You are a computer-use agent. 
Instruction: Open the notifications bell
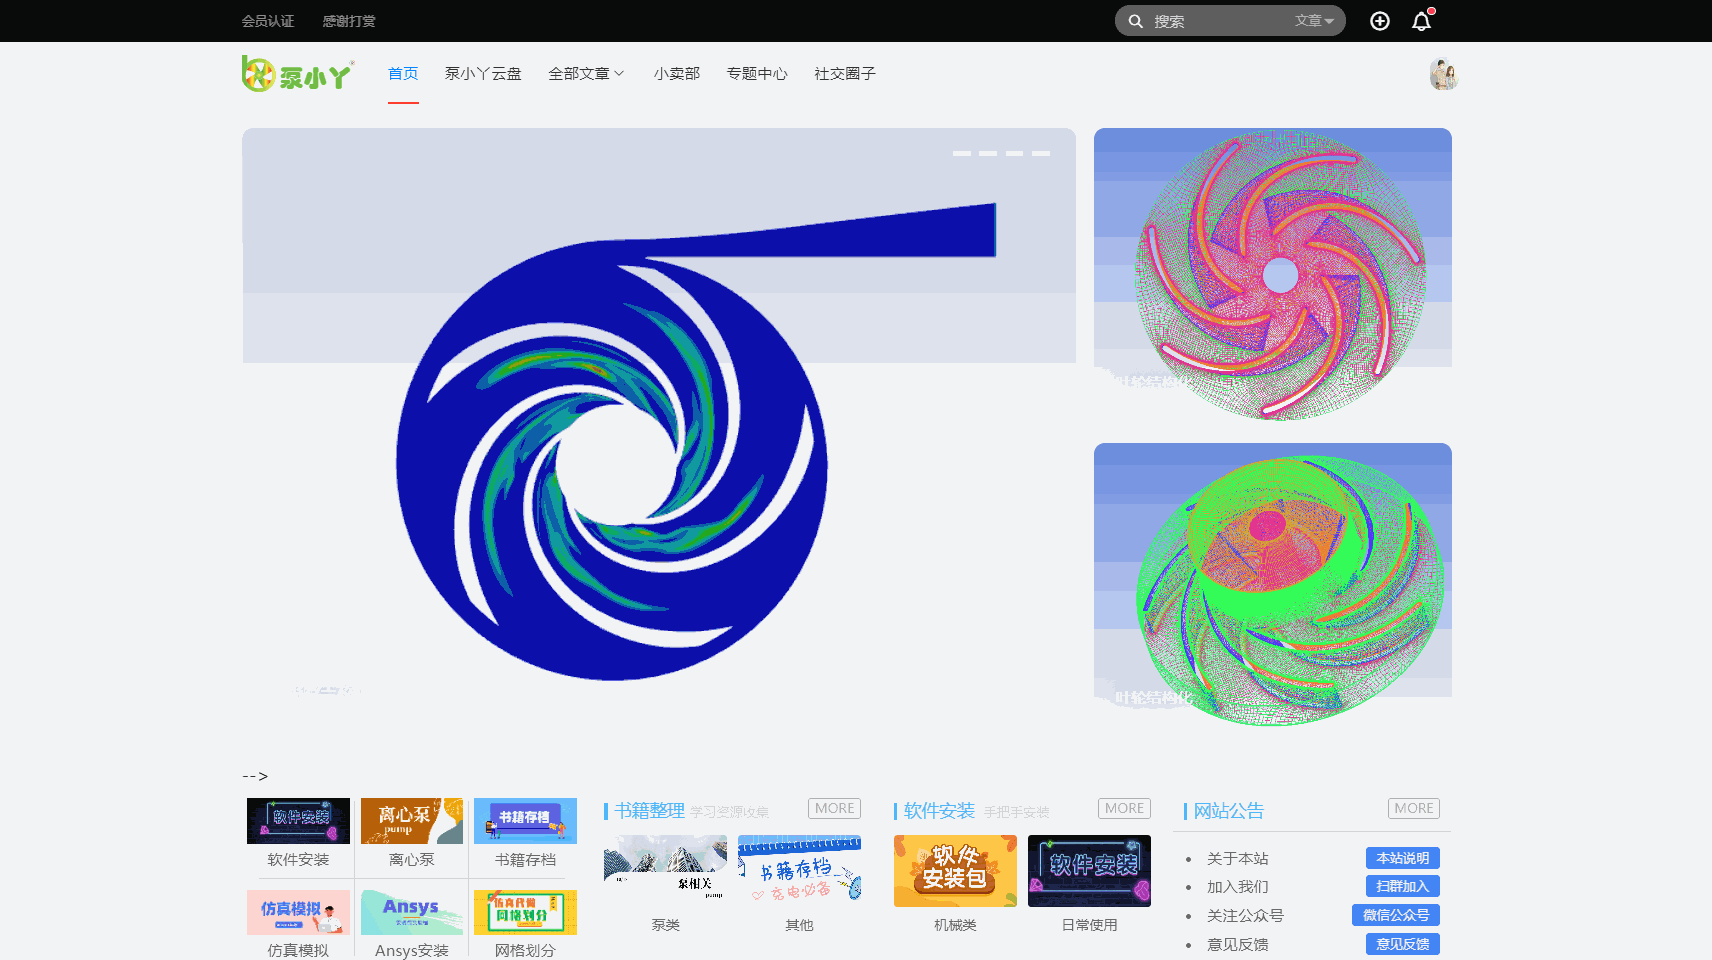[1422, 21]
